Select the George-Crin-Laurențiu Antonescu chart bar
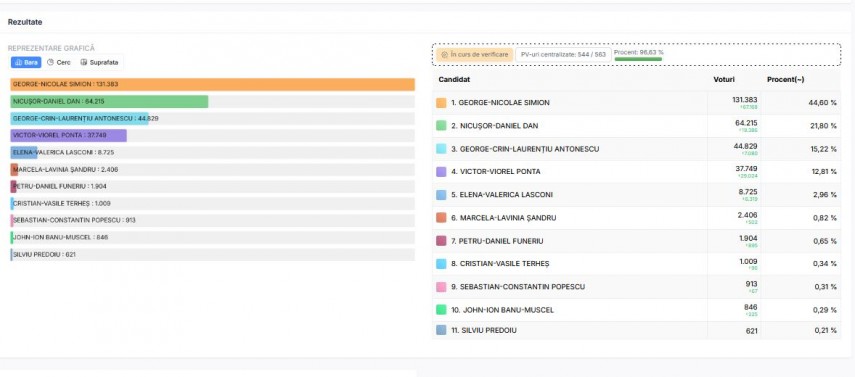Viewport: 855px width, 377px height. tap(79, 118)
